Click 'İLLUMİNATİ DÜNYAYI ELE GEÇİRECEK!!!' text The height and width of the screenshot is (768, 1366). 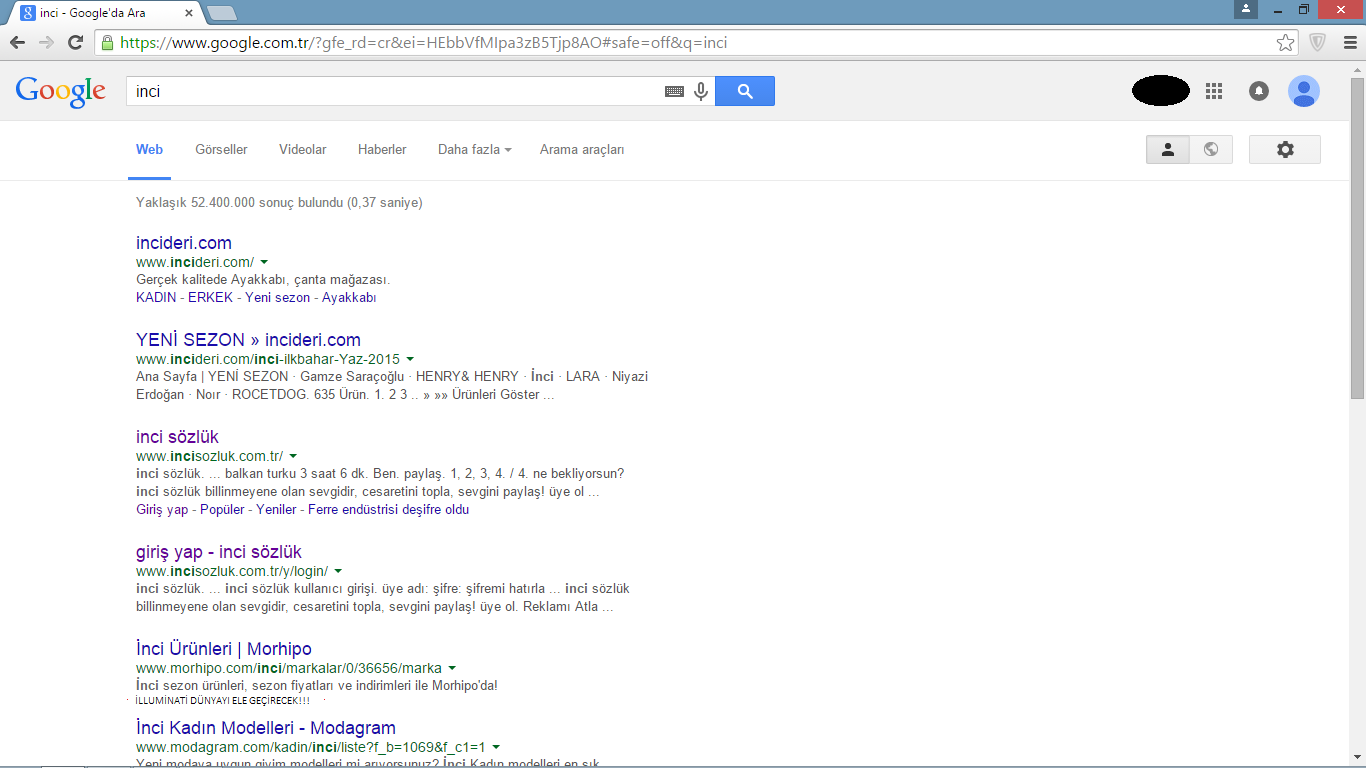click(222, 700)
